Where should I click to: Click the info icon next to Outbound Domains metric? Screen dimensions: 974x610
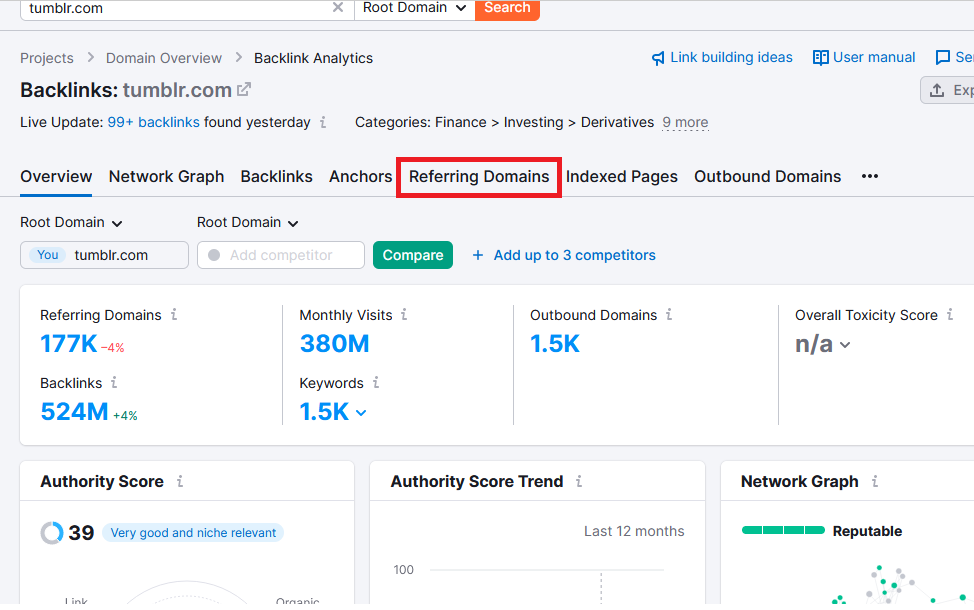pyautogui.click(x=669, y=315)
